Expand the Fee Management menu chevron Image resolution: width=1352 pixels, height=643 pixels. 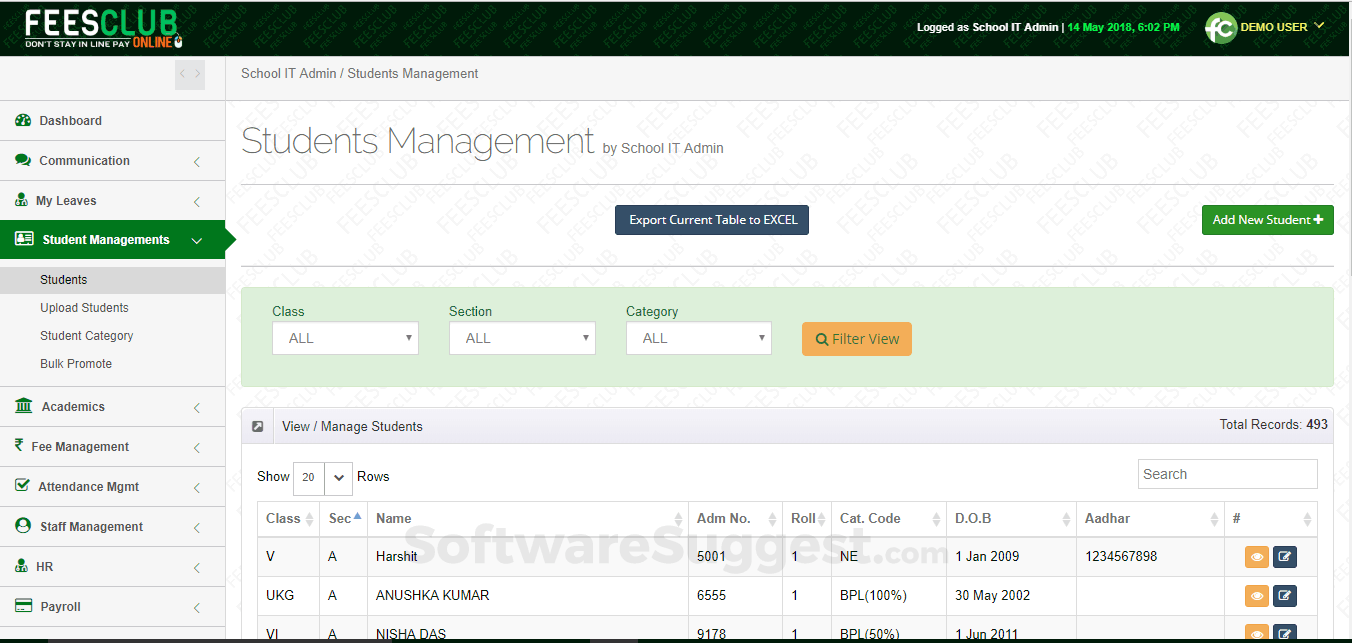pos(196,447)
